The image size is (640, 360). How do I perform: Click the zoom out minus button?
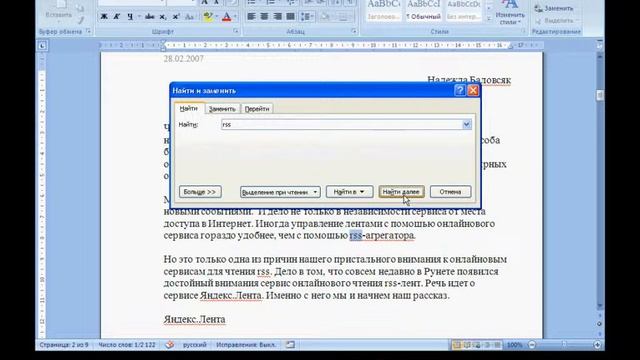click(532, 345)
